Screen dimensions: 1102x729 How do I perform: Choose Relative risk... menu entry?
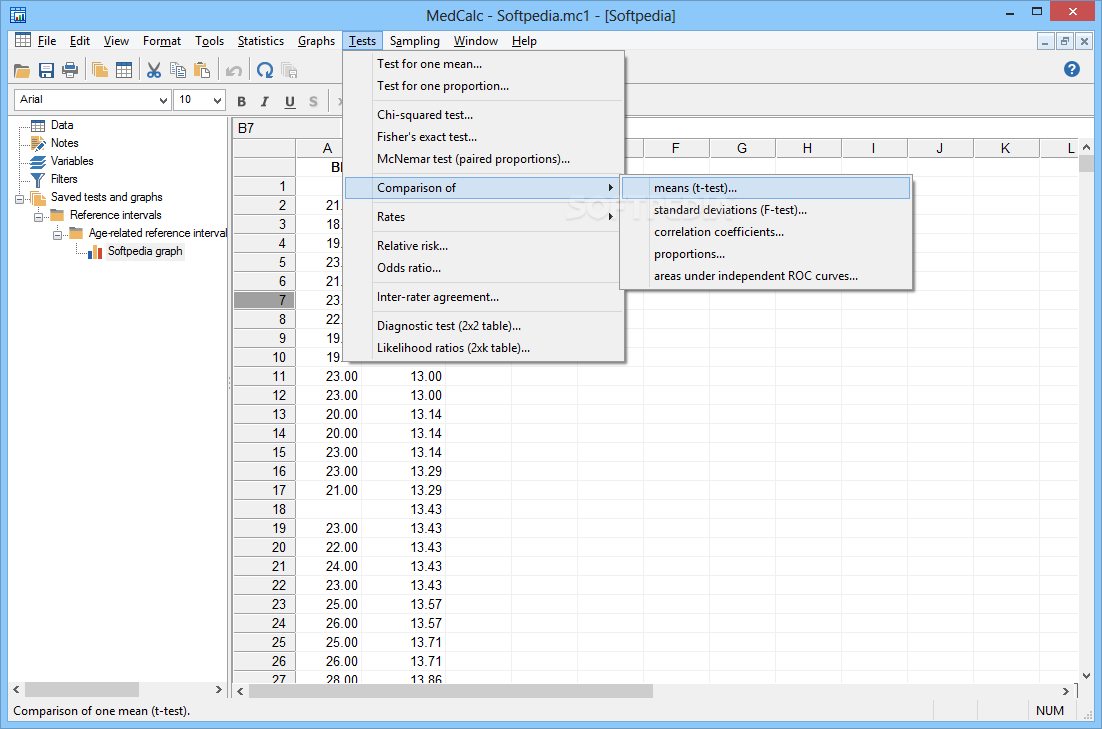[484, 246]
